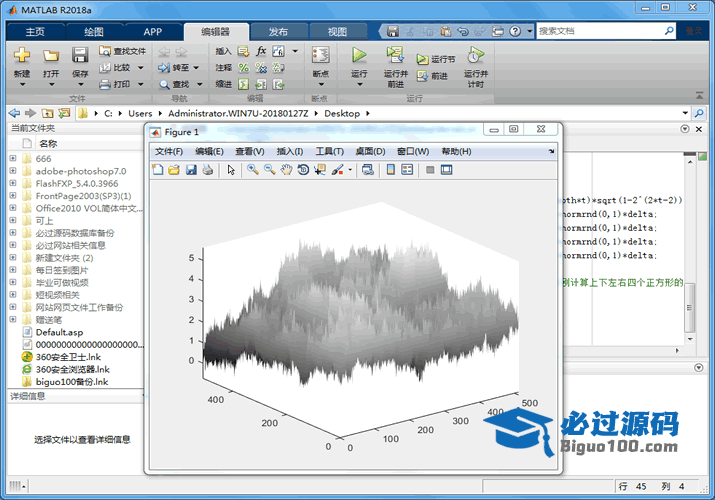The image size is (715, 500).
Task: Open the Go To (转至) dropdown
Action: point(196,68)
